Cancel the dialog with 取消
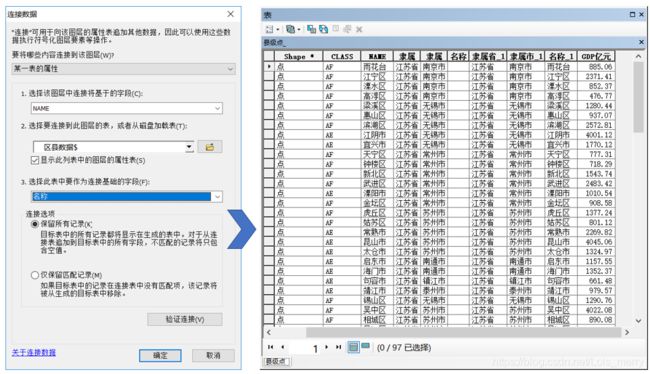 (213, 355)
